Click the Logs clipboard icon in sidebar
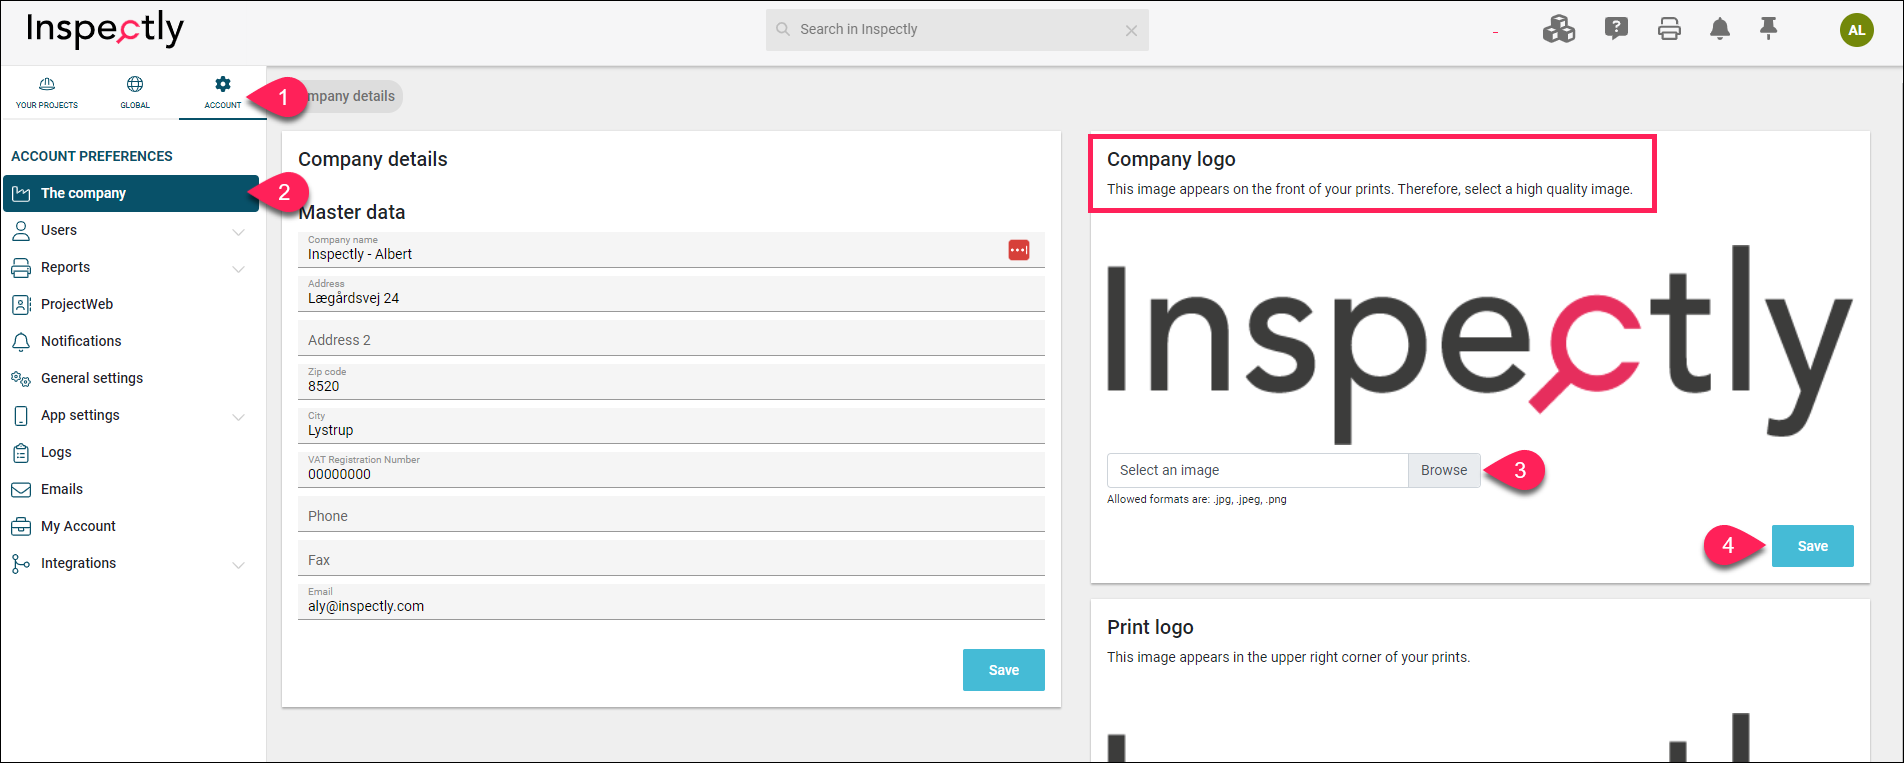The image size is (1904, 763). [x=21, y=452]
